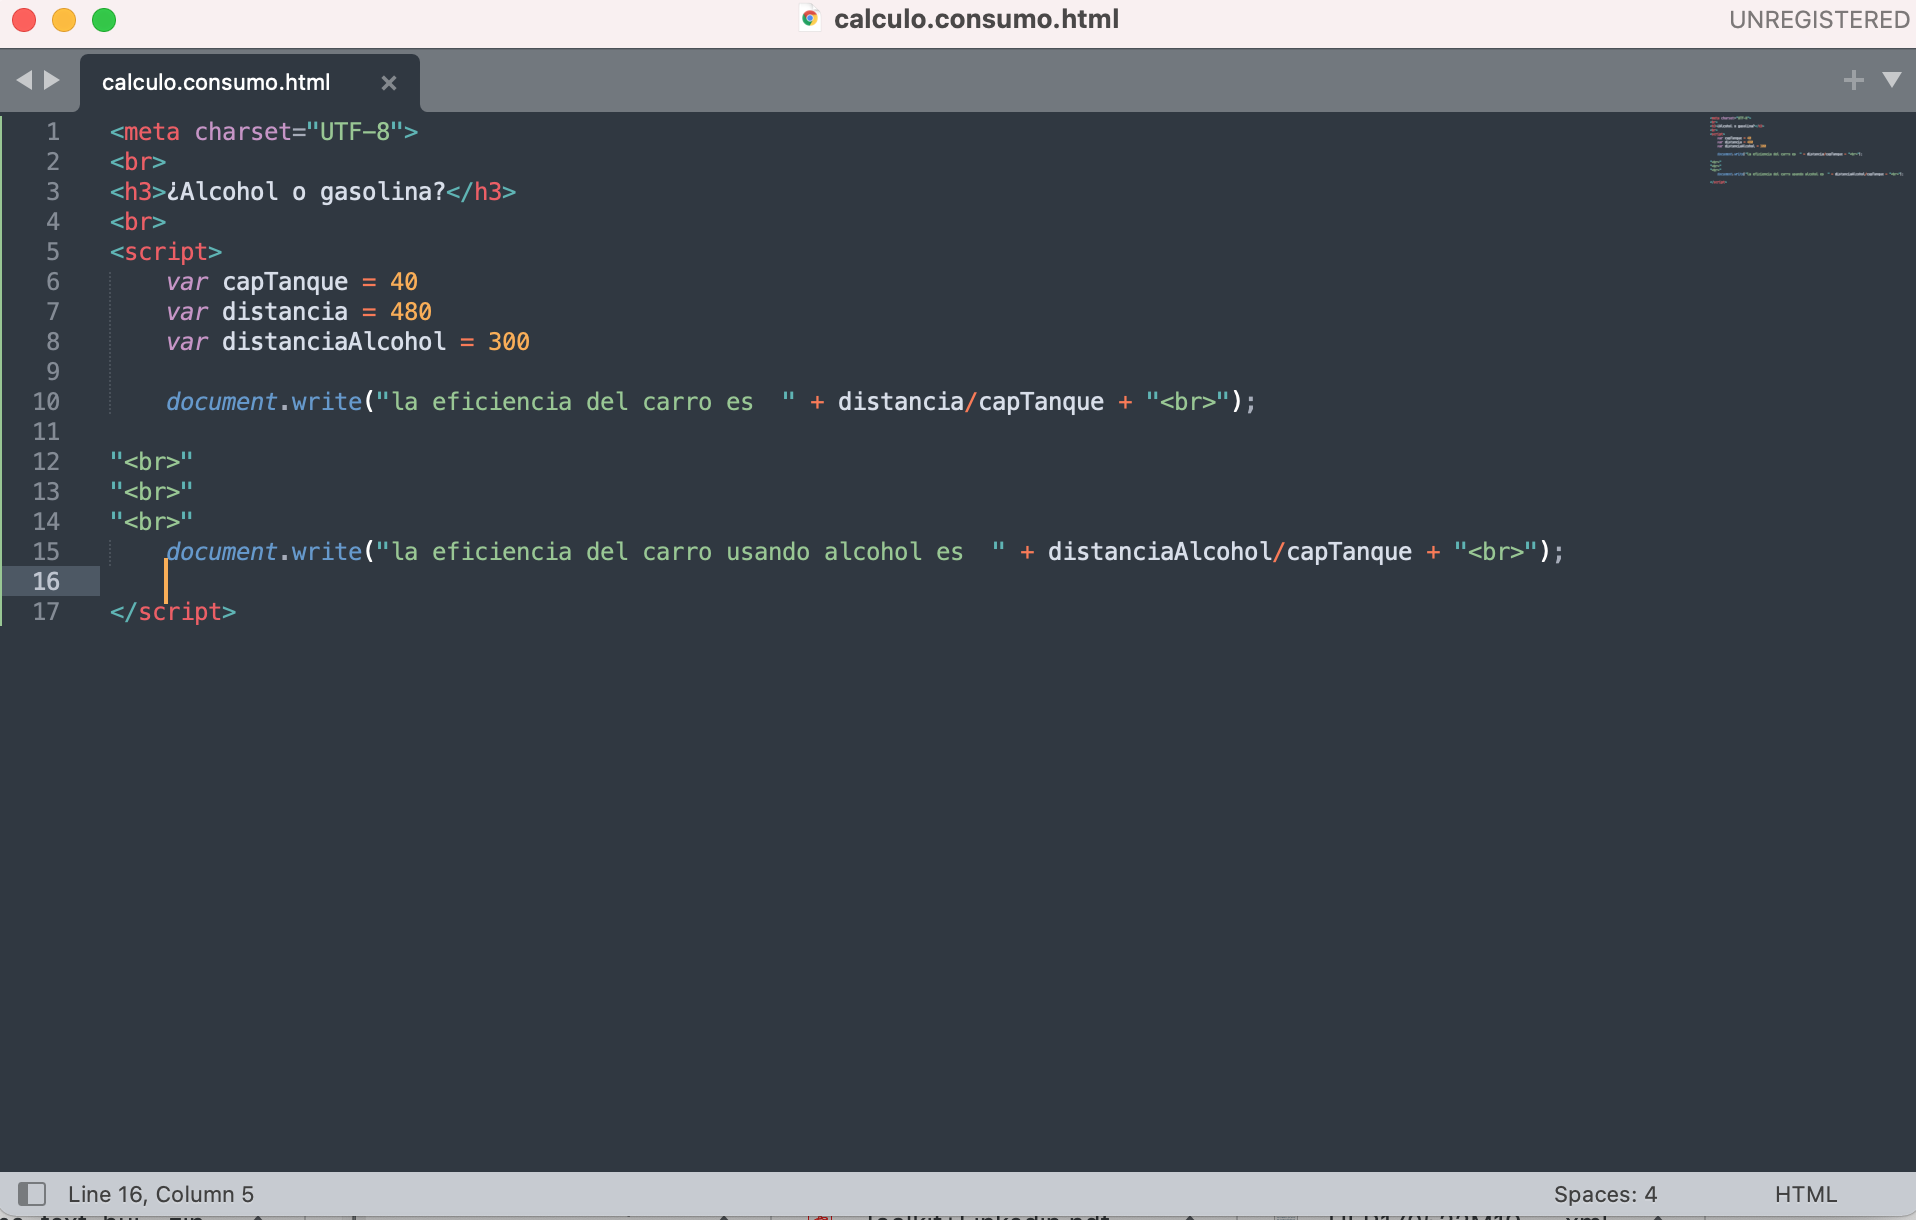Click the closing </script> tag

[173, 612]
